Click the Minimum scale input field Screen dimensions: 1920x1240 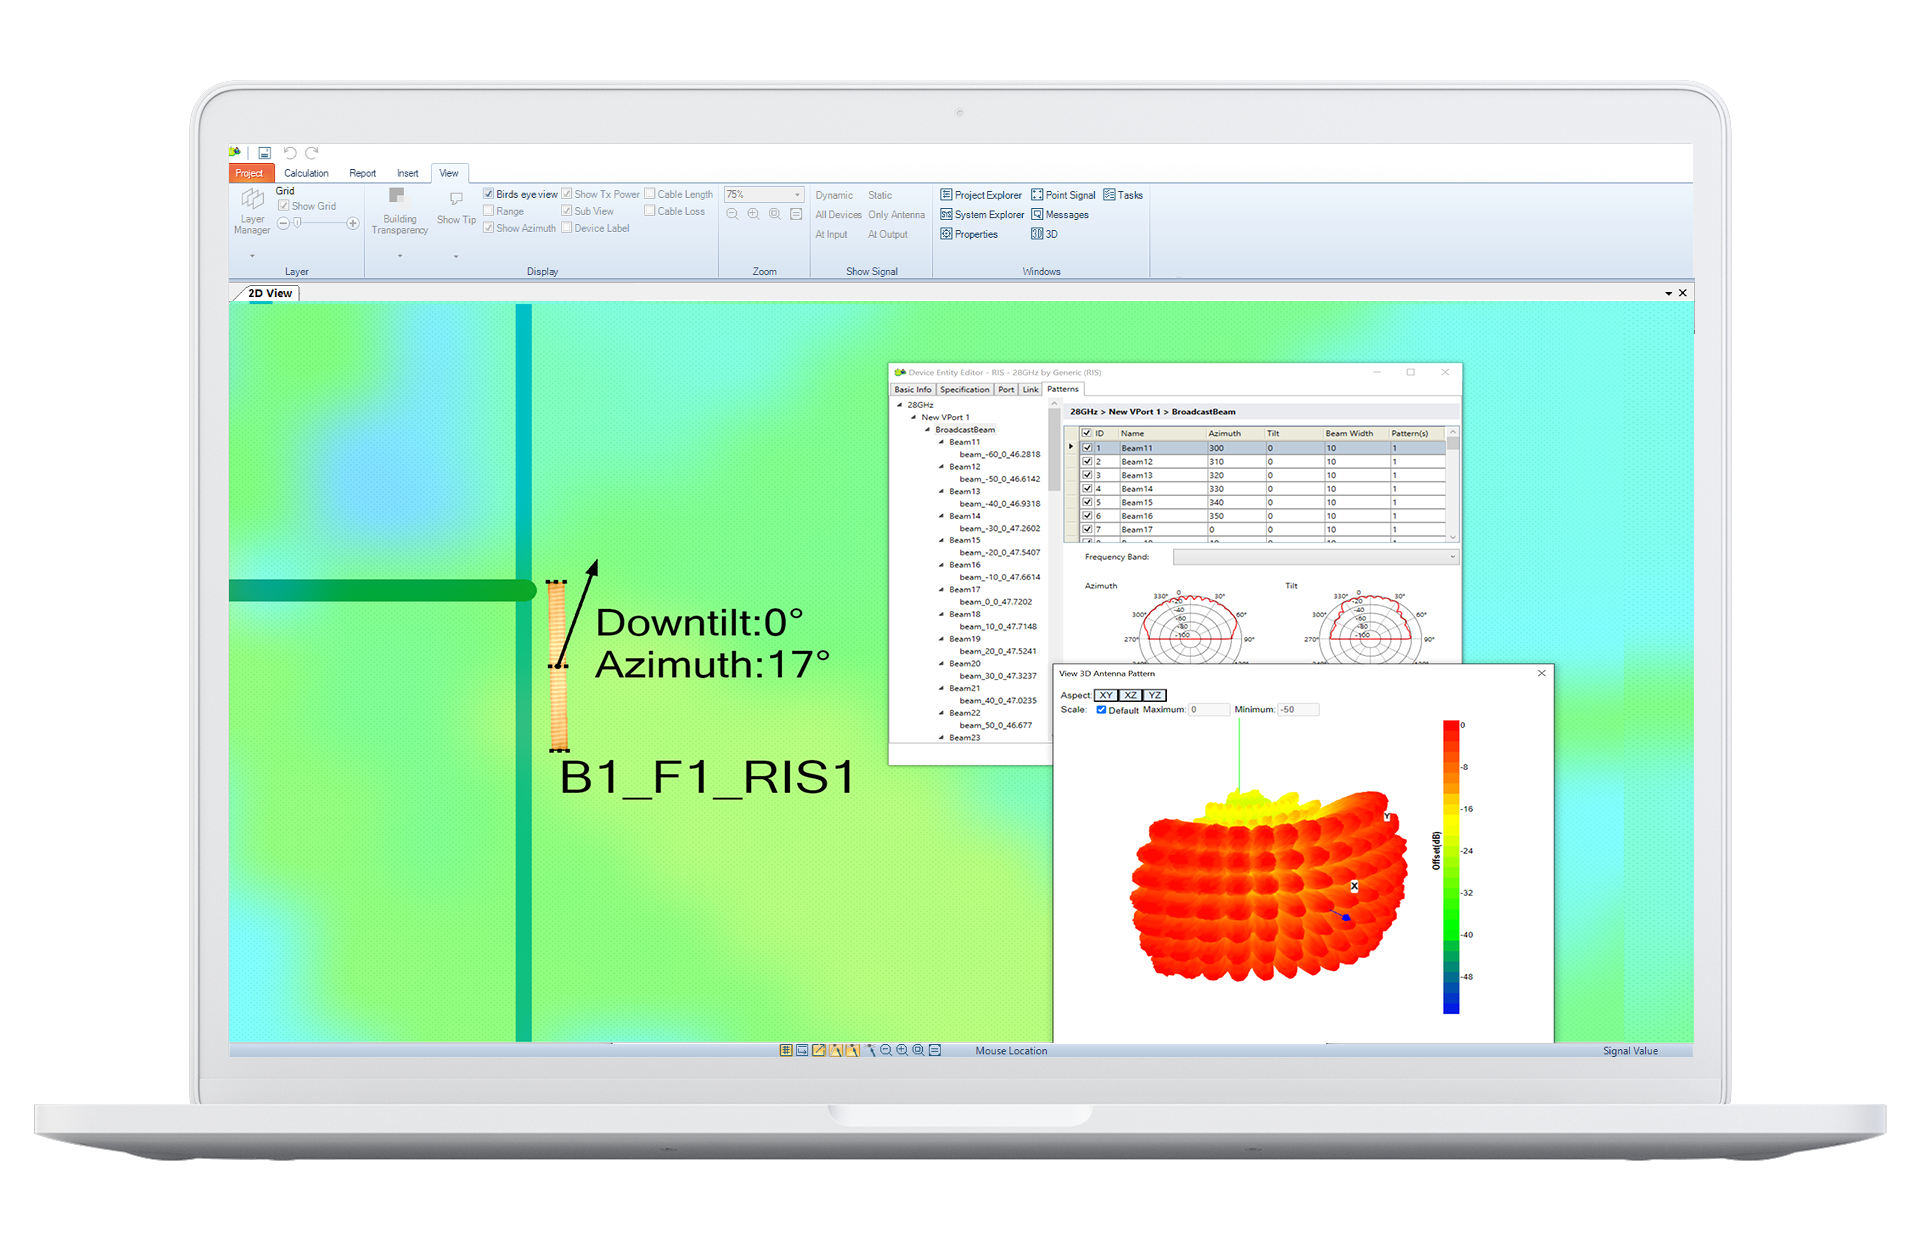(x=1299, y=710)
